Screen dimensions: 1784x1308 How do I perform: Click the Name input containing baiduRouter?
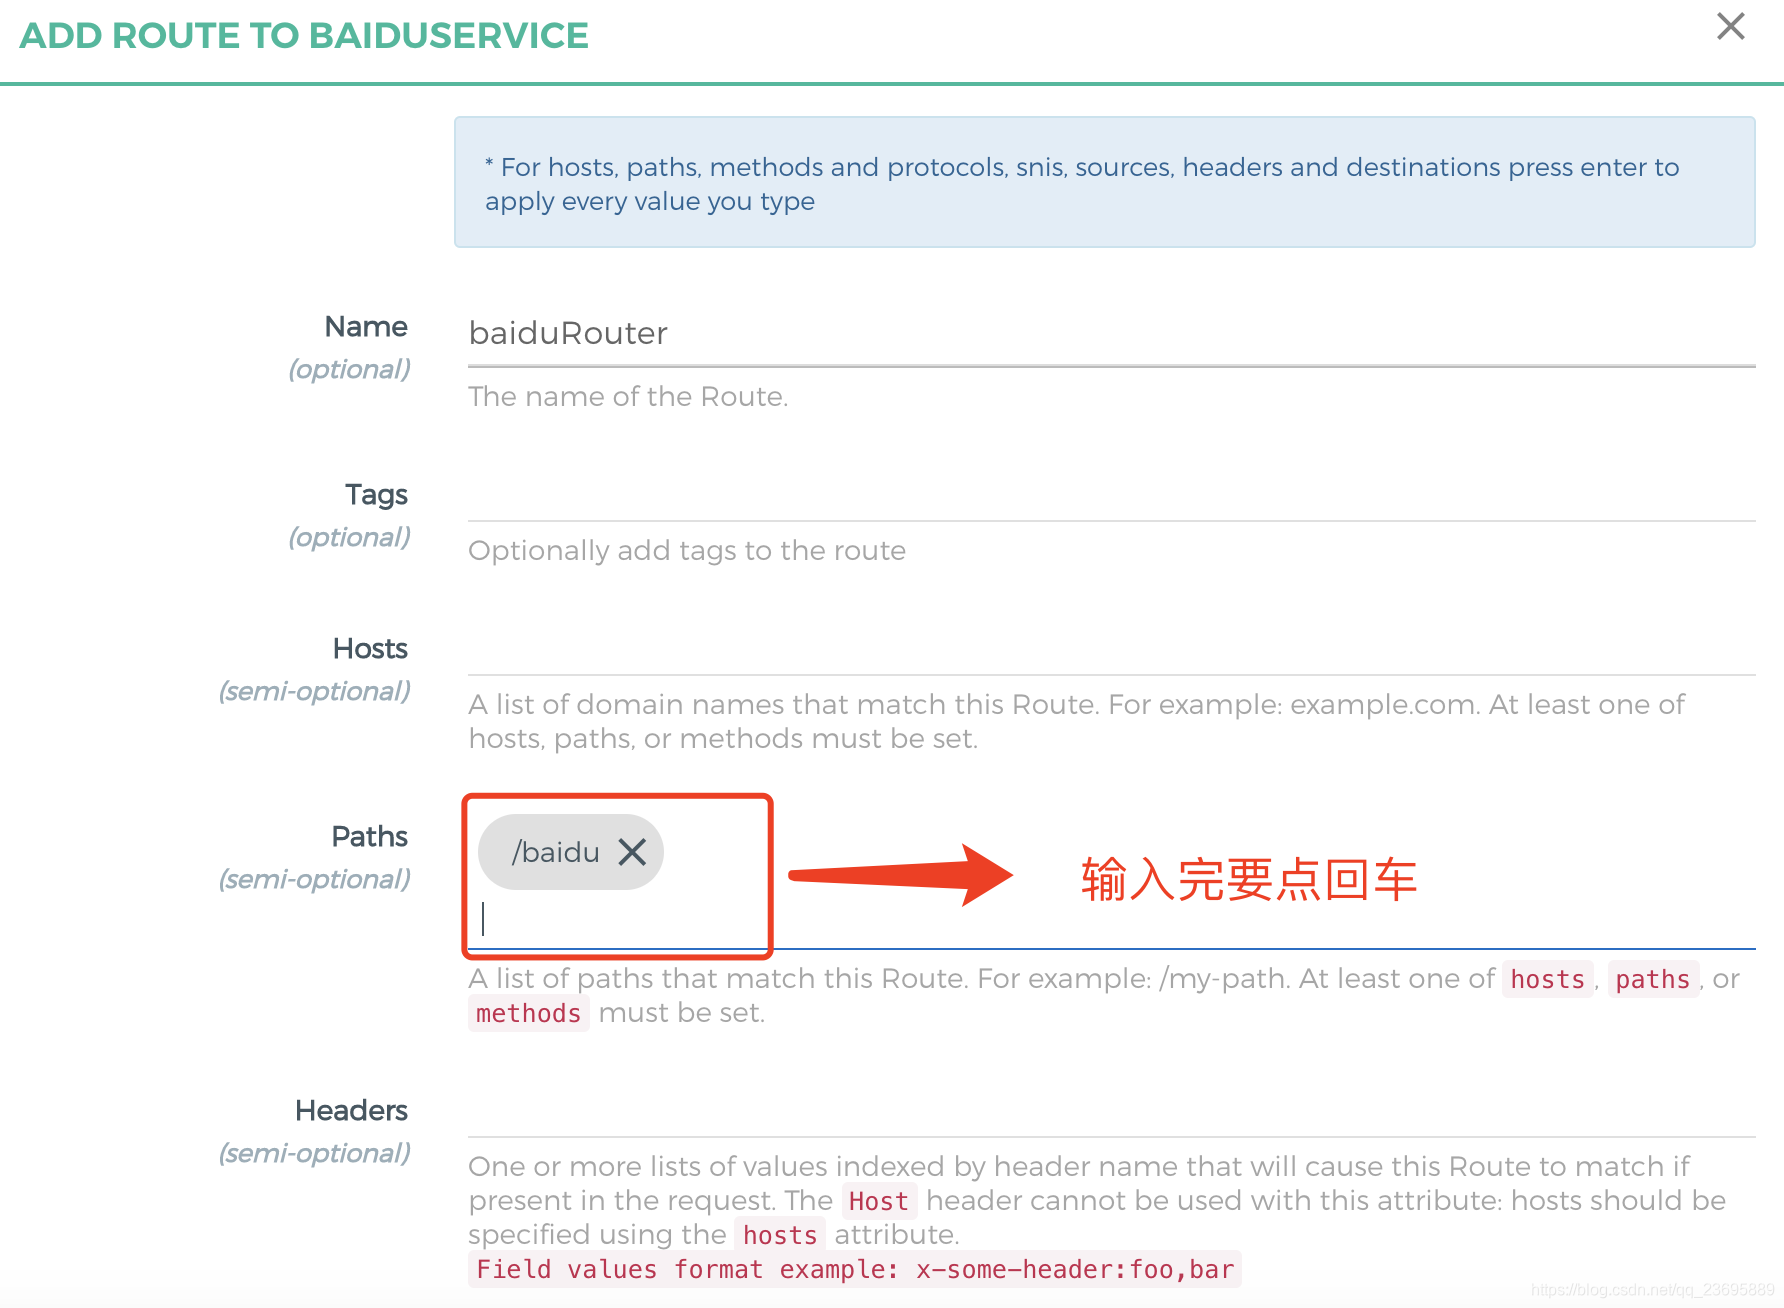click(1111, 334)
